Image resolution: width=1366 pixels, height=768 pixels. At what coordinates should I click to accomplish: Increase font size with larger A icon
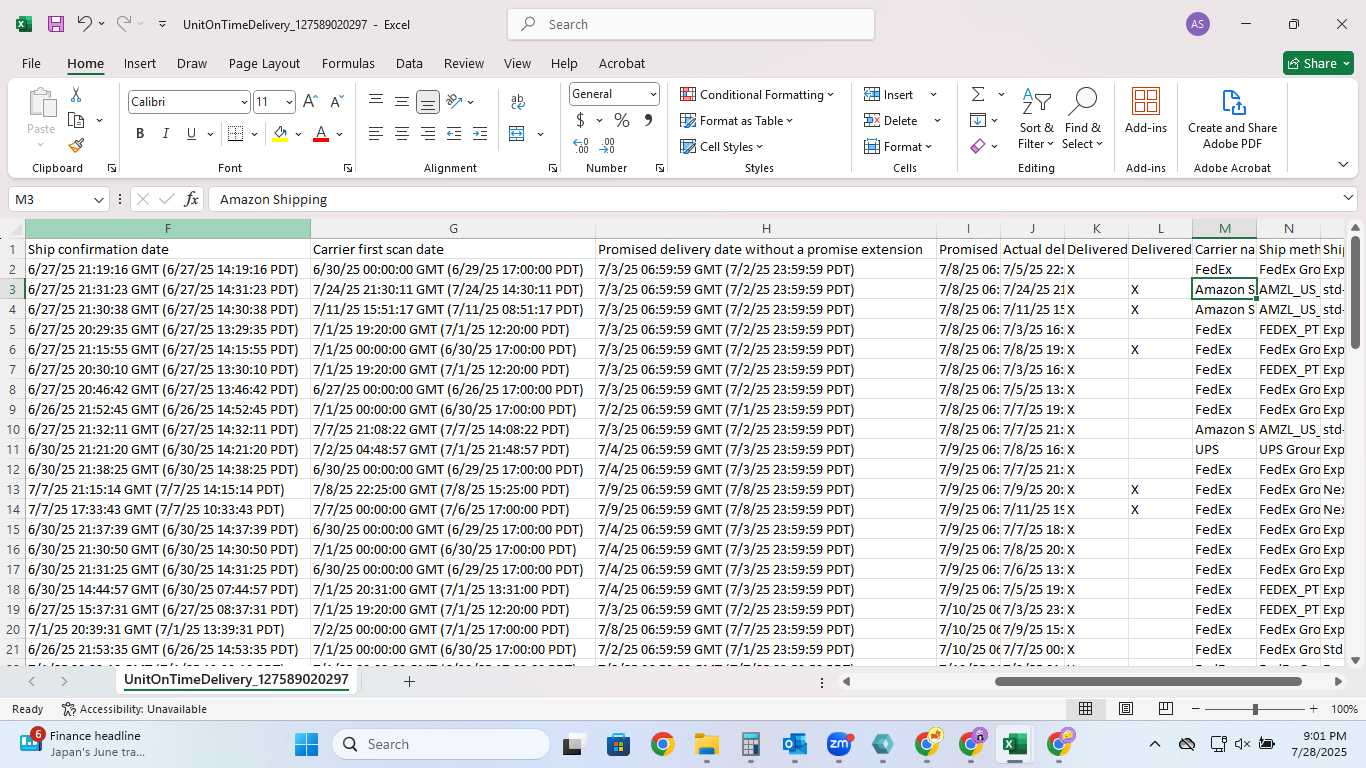[310, 102]
